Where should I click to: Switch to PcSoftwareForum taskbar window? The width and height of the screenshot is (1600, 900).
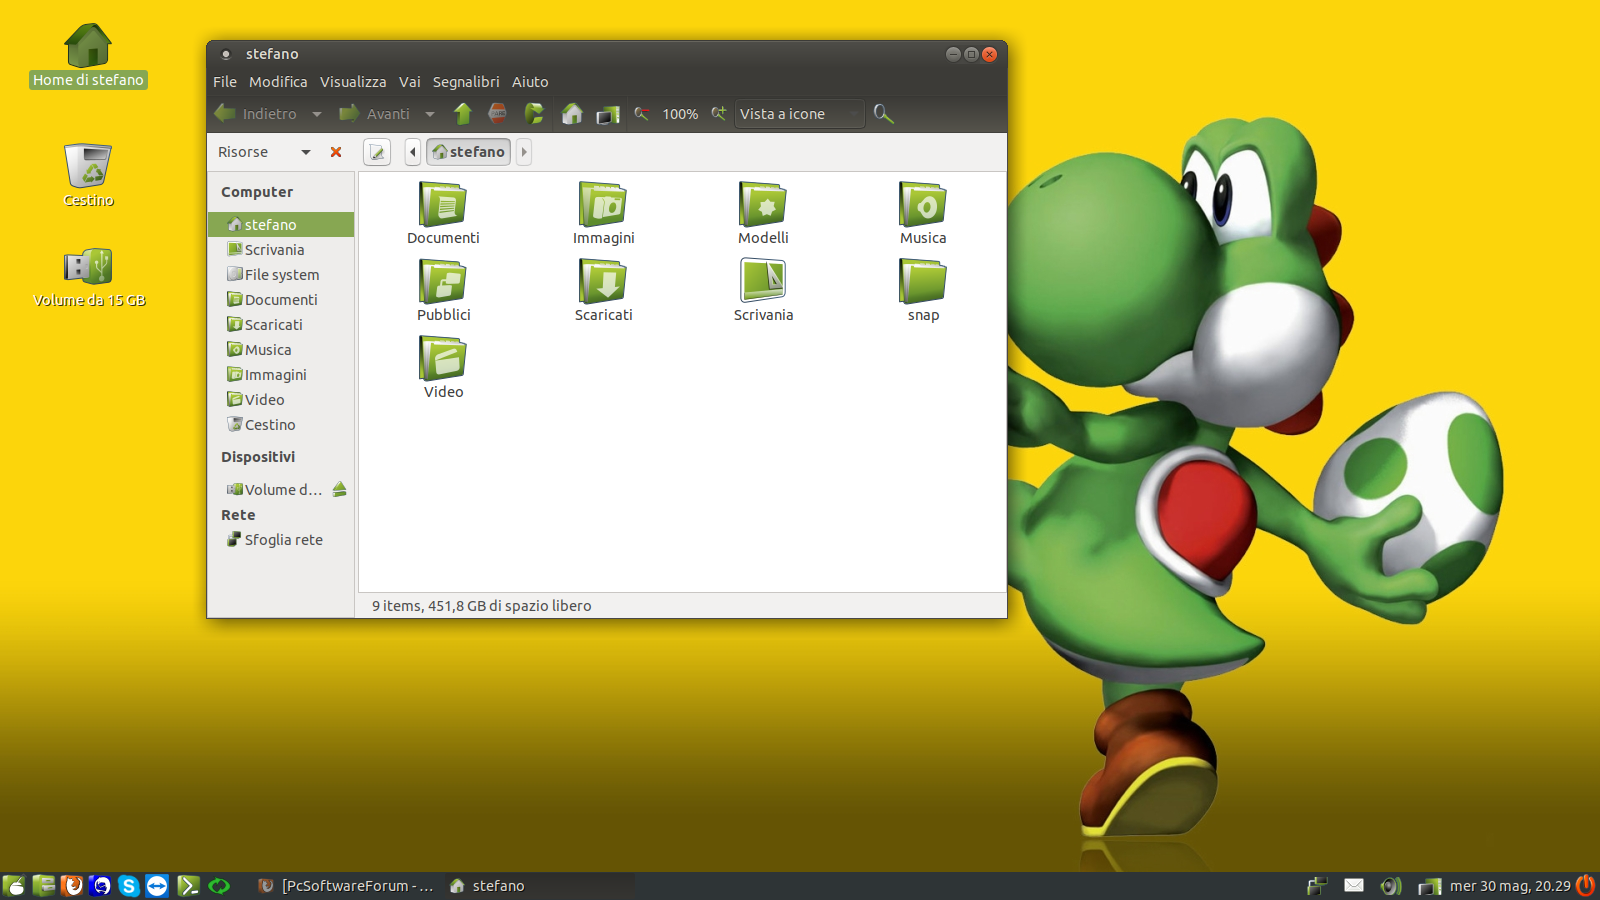[x=345, y=886]
